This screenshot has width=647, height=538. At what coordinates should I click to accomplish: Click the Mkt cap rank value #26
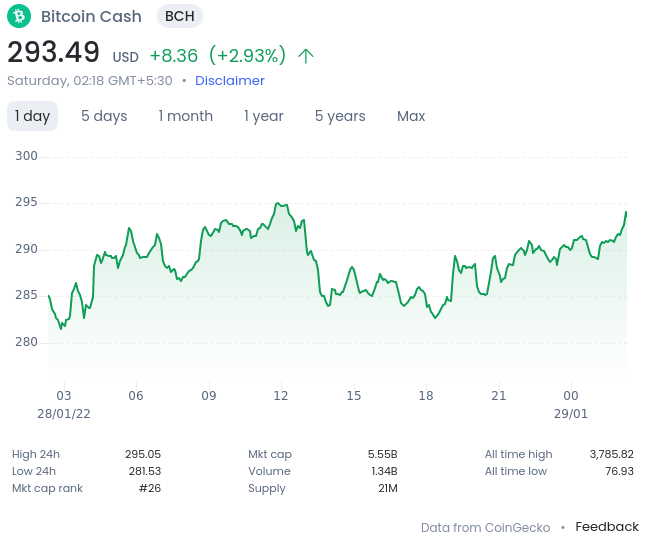[150, 488]
